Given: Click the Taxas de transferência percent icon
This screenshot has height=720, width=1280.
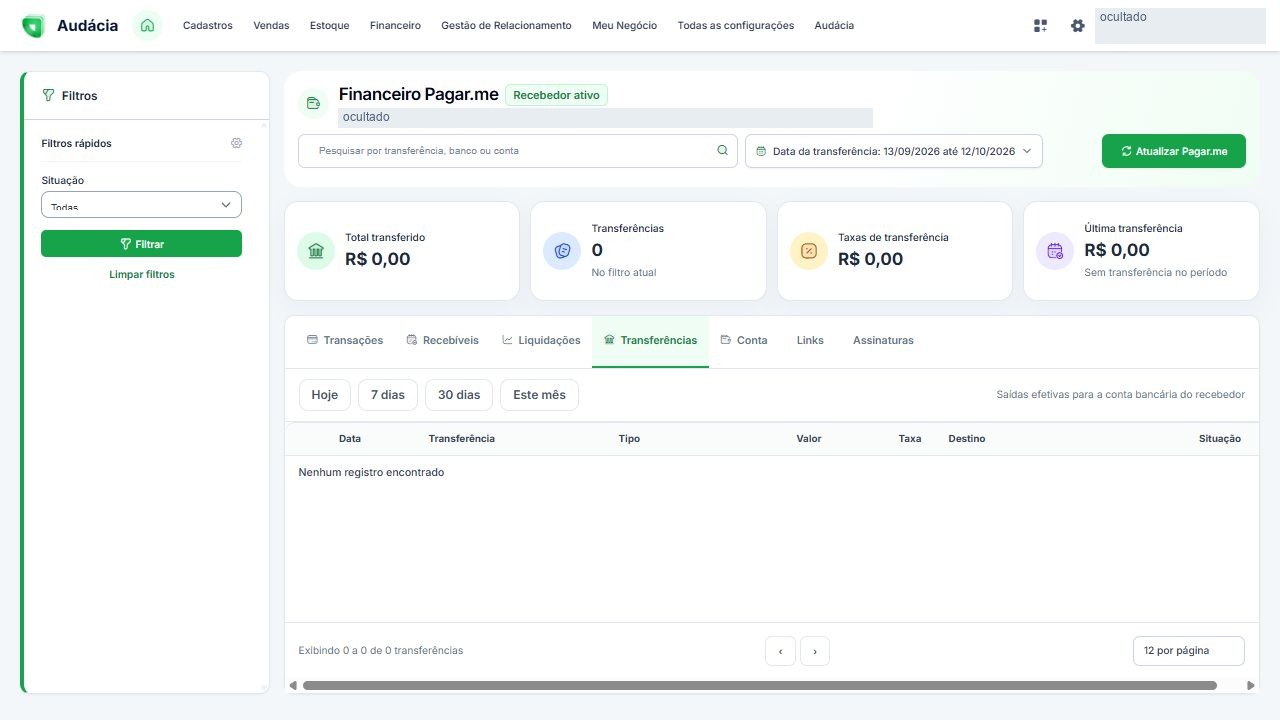Looking at the screenshot, I should pyautogui.click(x=809, y=250).
